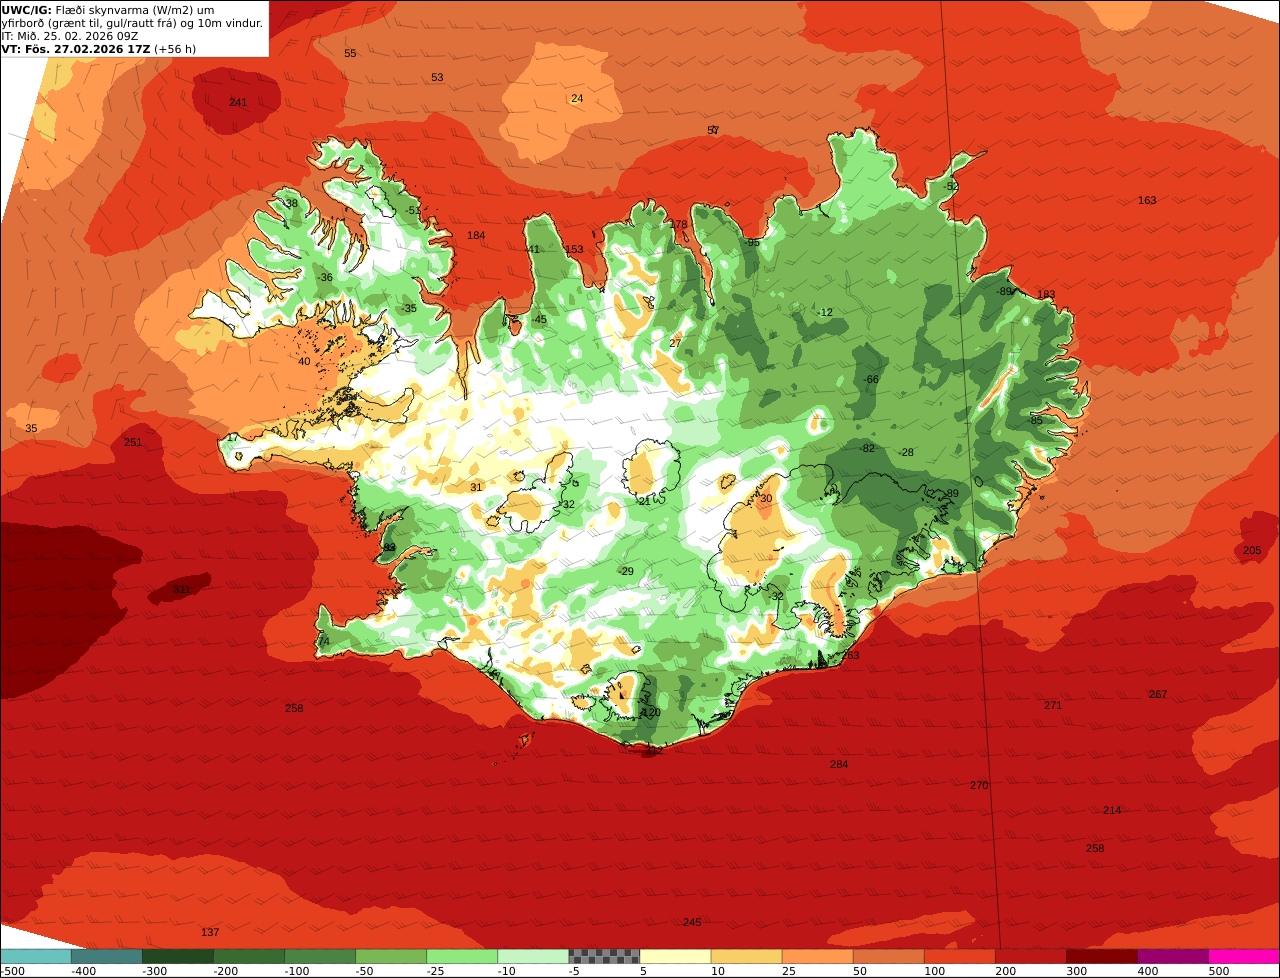This screenshot has height=978, width=1280.
Task: Click the map value '-51' in the Westfjords
Action: [413, 210]
